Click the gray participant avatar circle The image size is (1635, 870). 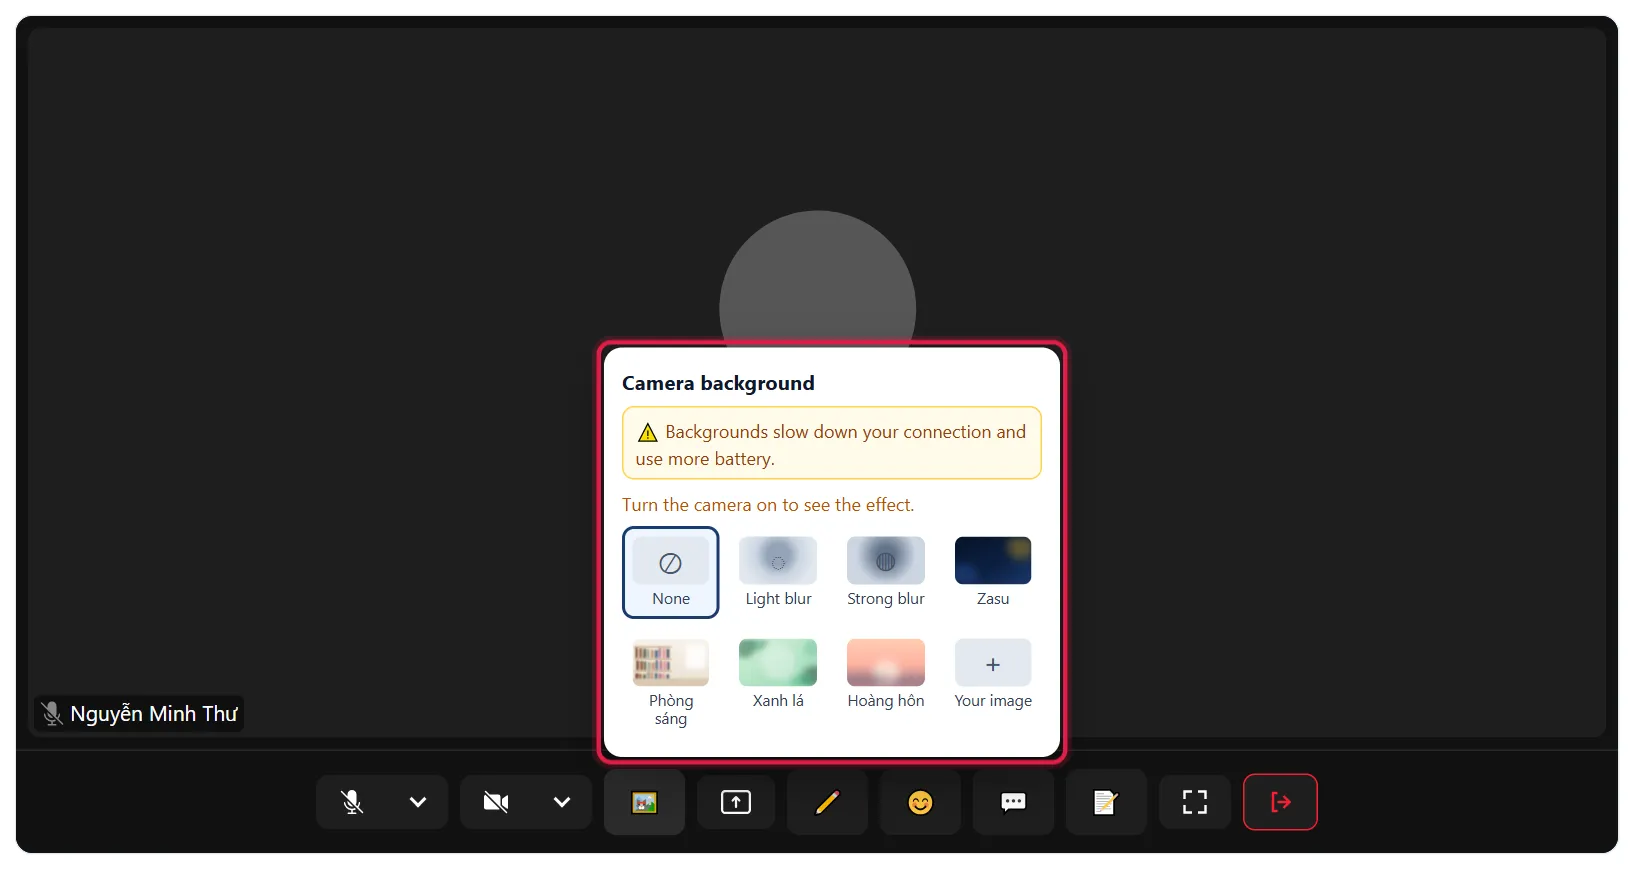tap(818, 278)
